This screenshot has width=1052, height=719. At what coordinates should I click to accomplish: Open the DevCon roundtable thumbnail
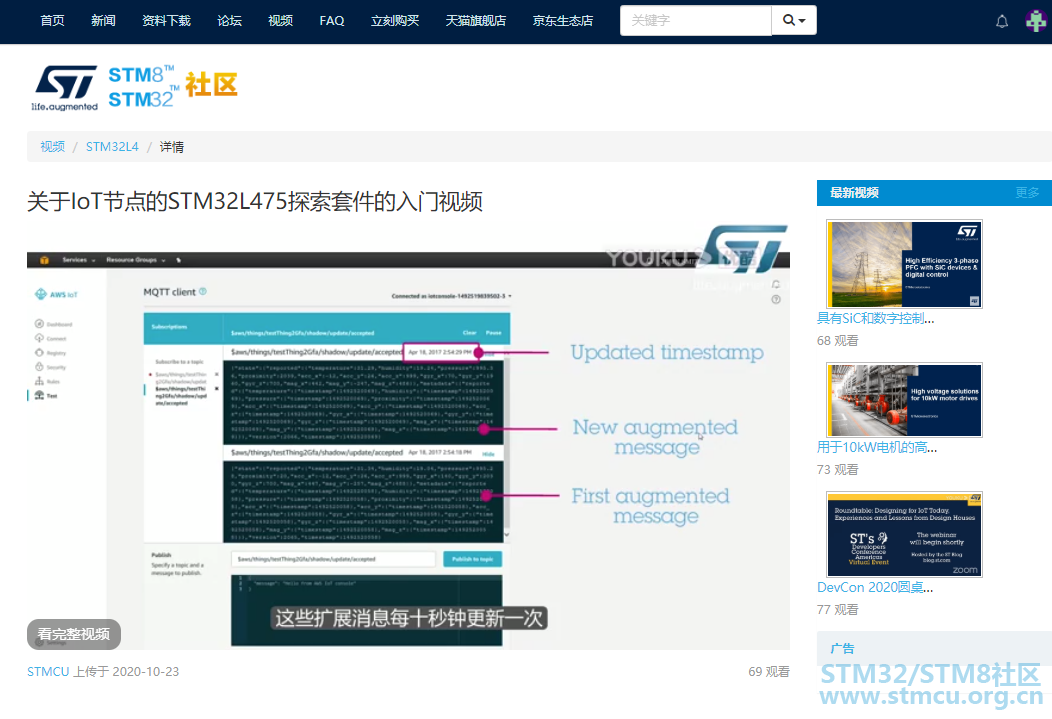(904, 535)
